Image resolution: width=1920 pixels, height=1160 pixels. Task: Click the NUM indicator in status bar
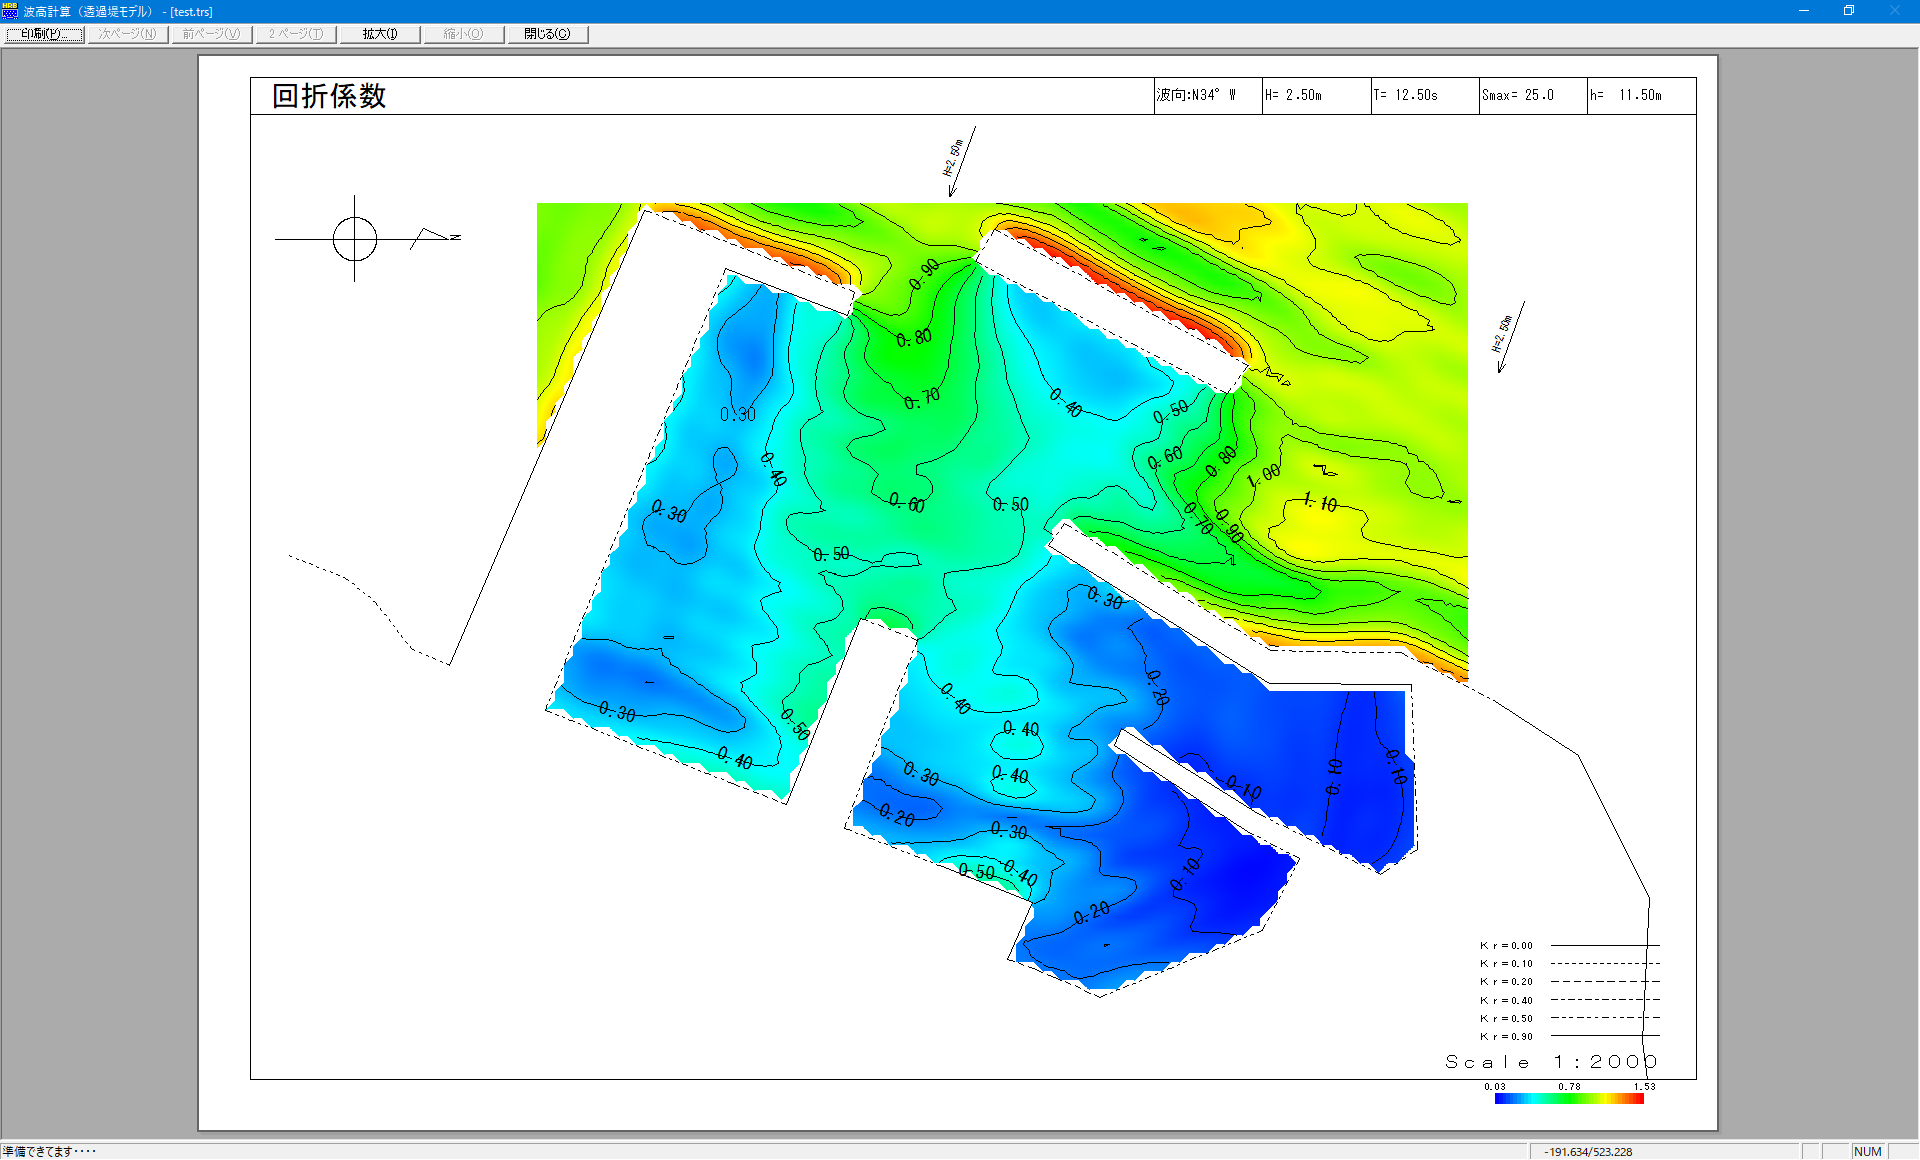click(1867, 1152)
